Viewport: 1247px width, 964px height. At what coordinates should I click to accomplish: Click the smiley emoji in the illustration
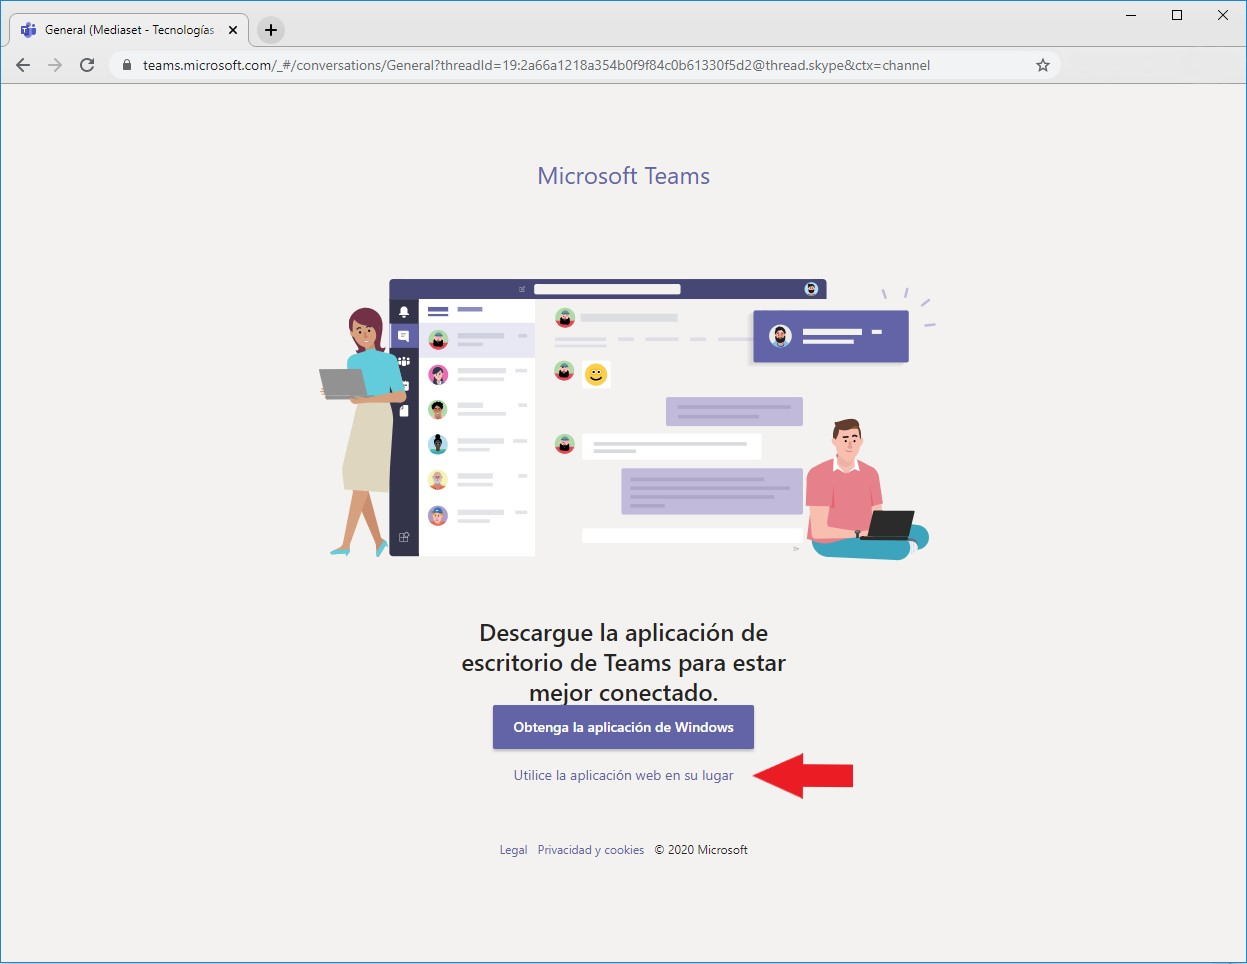point(596,375)
